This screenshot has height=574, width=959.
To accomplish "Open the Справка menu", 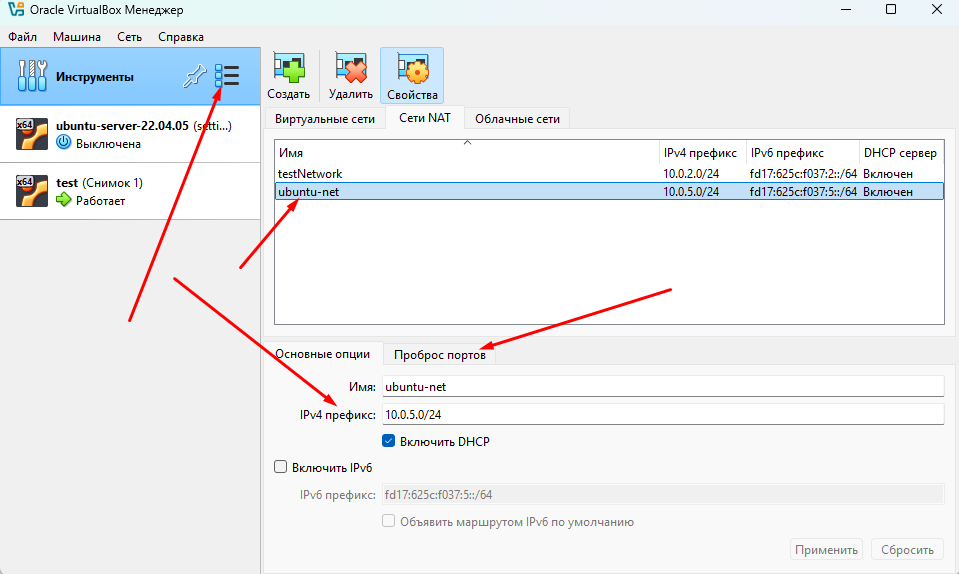I will (181, 37).
